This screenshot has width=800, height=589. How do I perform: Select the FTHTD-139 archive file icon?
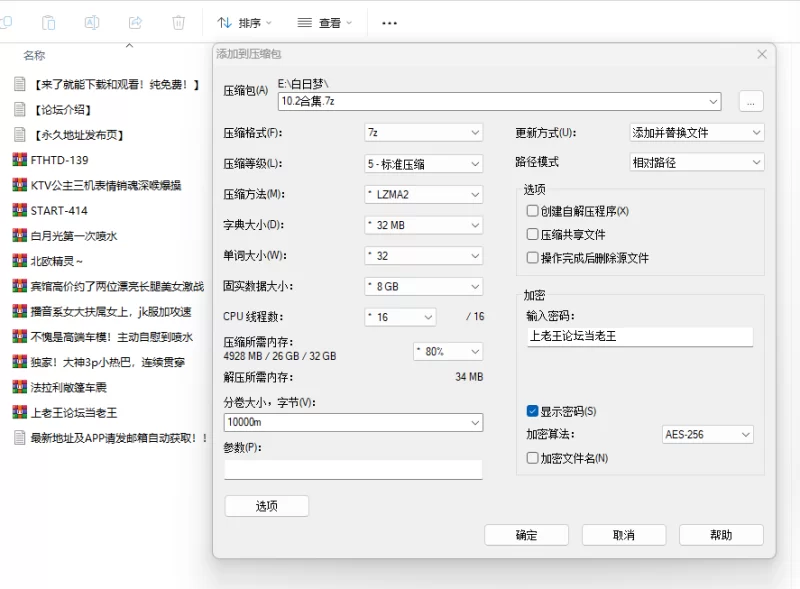(x=19, y=160)
